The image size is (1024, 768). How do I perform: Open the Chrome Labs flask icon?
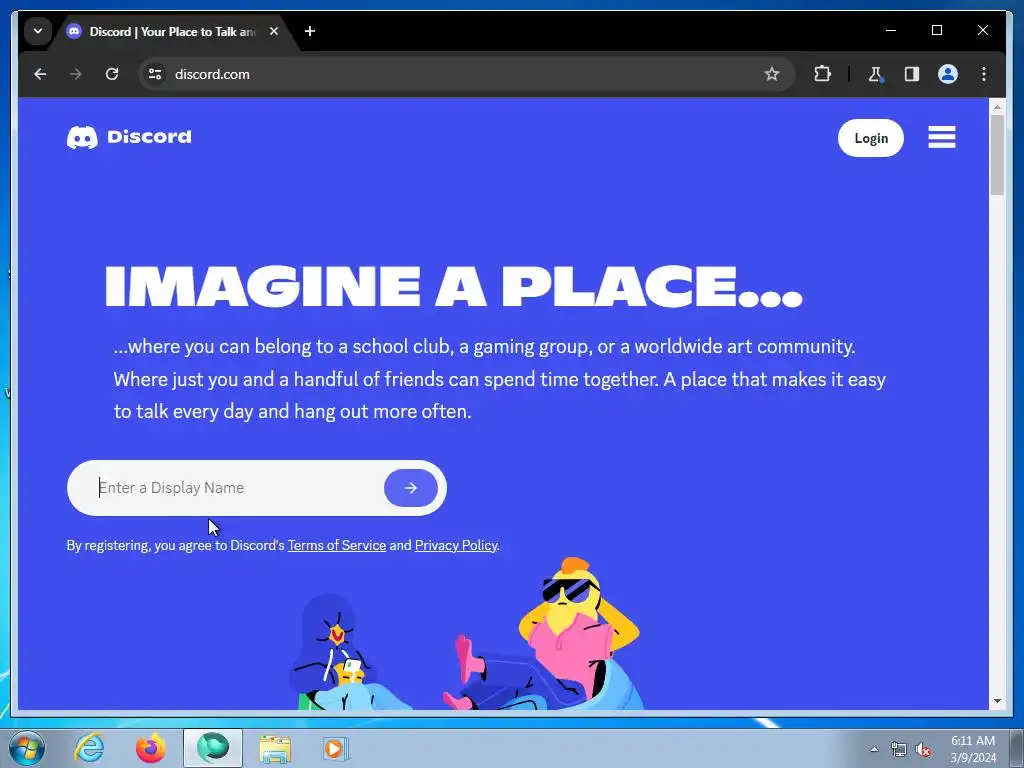tap(875, 74)
